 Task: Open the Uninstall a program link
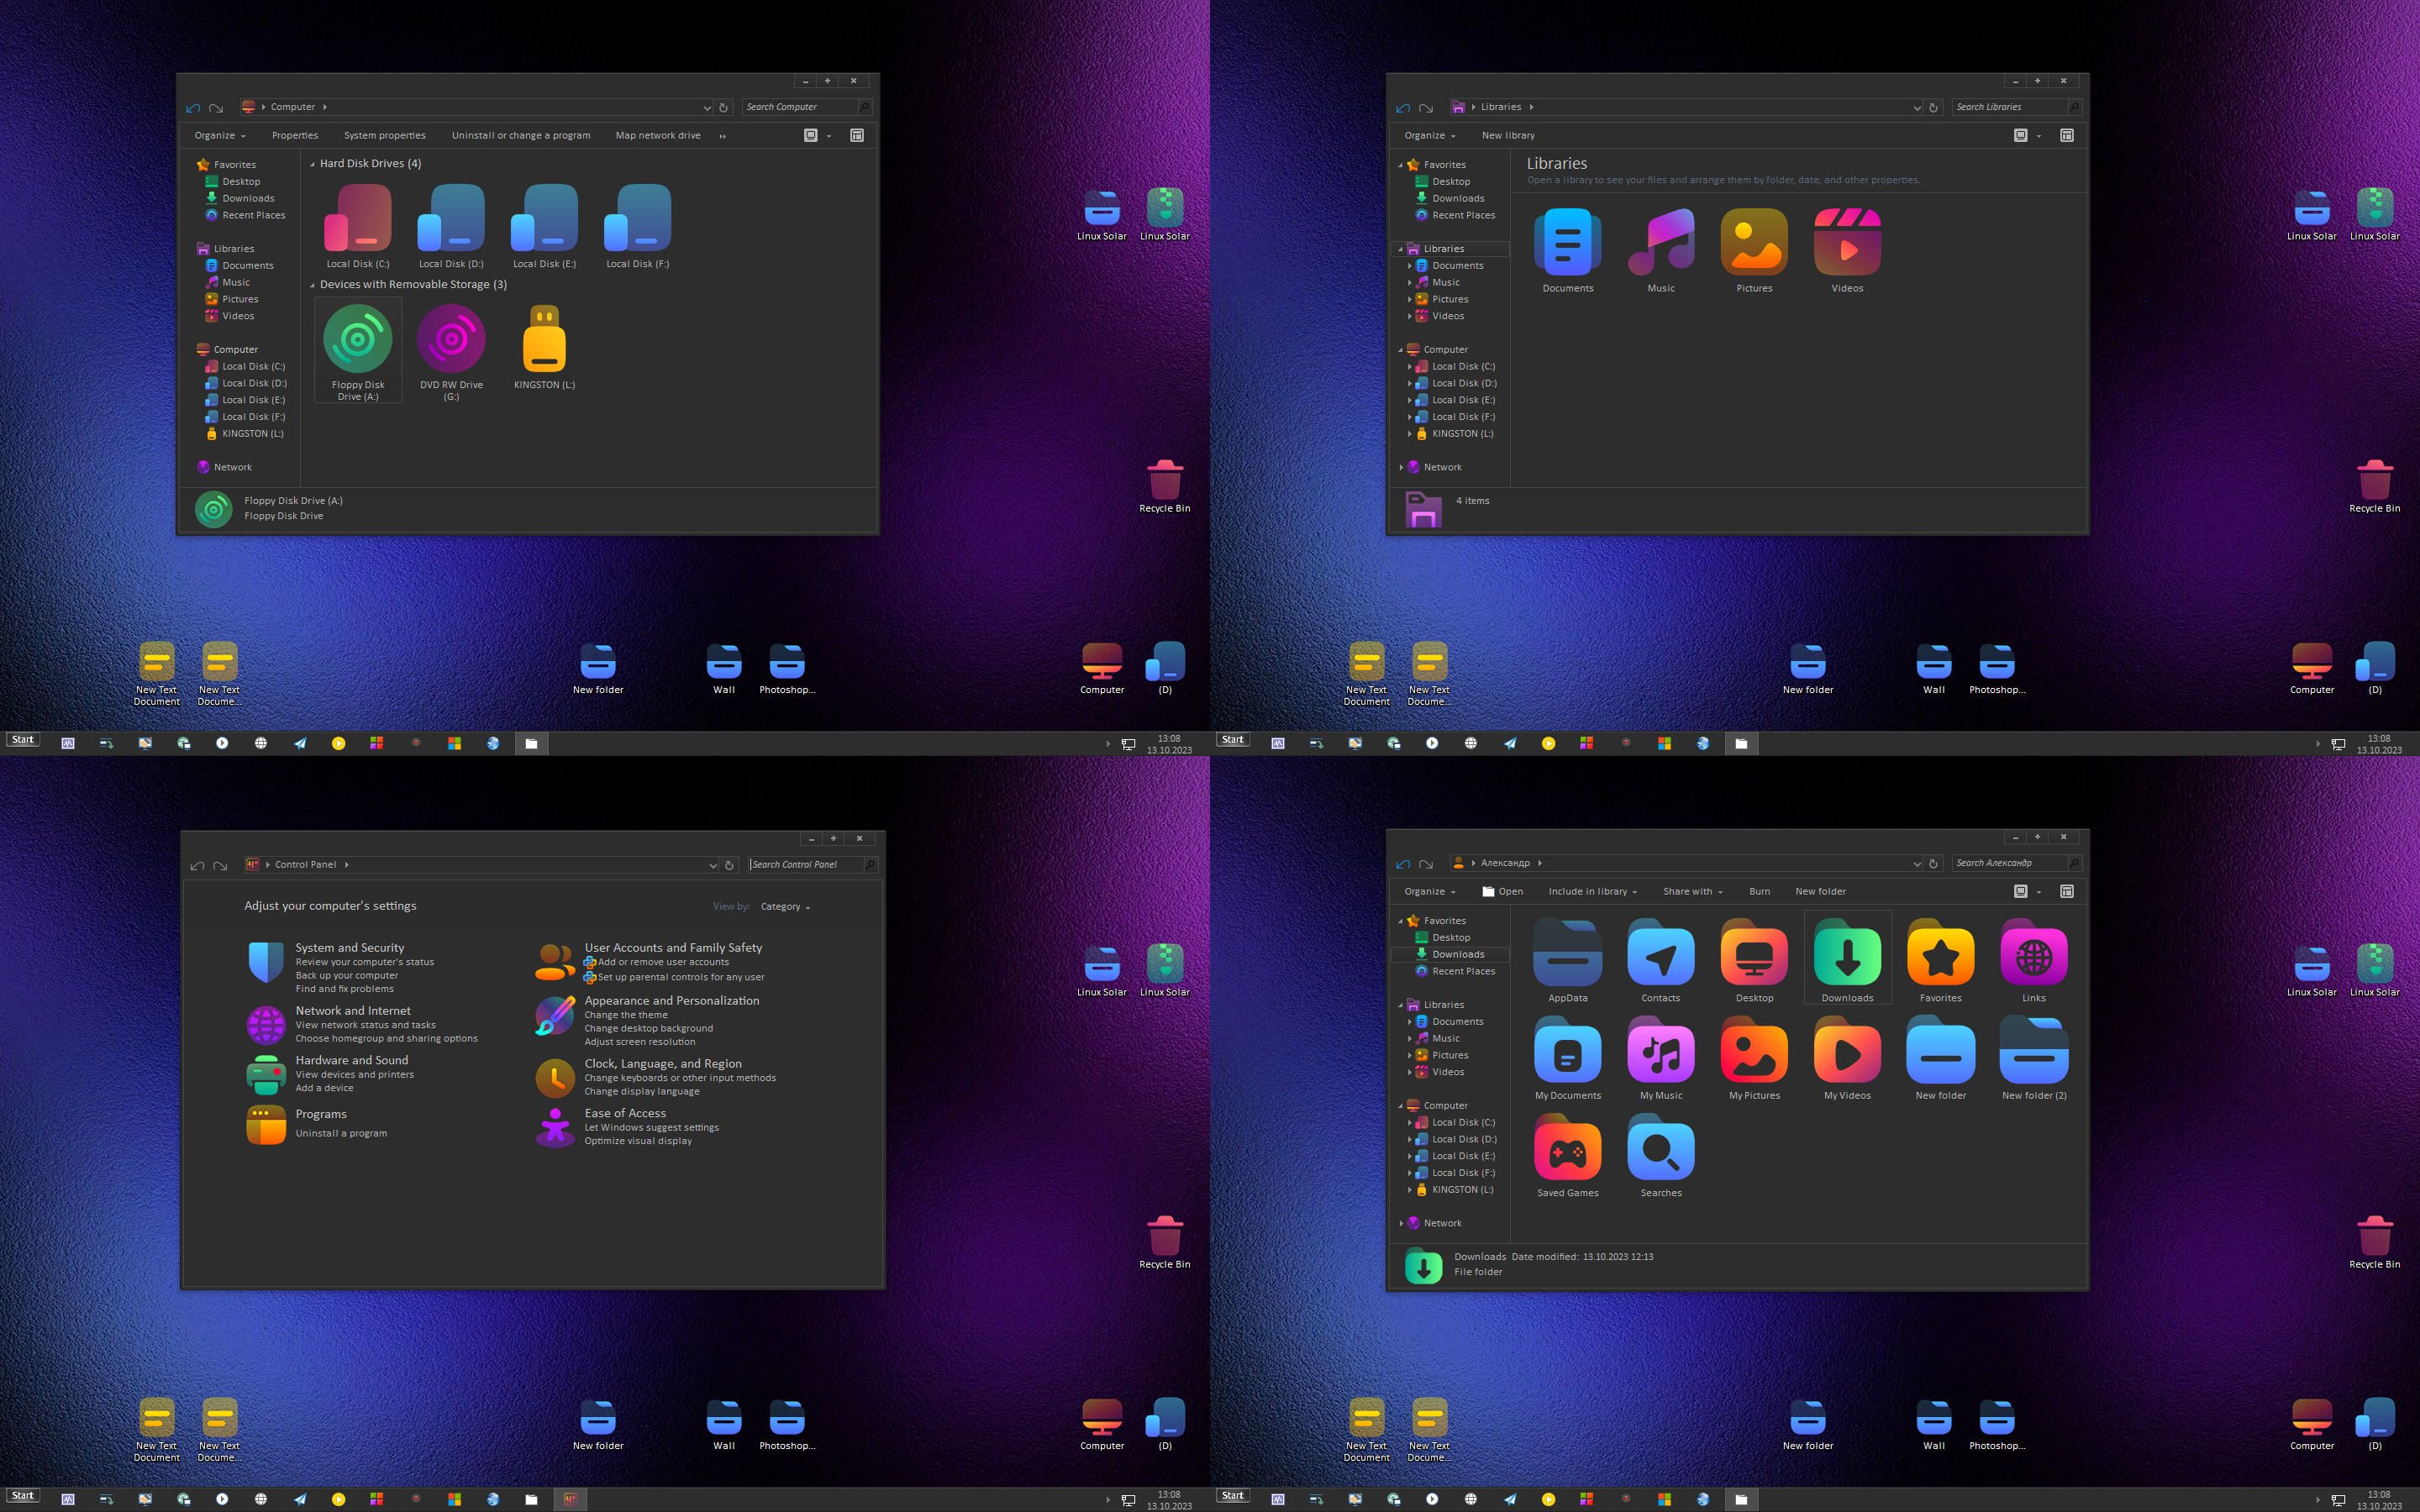click(341, 1133)
